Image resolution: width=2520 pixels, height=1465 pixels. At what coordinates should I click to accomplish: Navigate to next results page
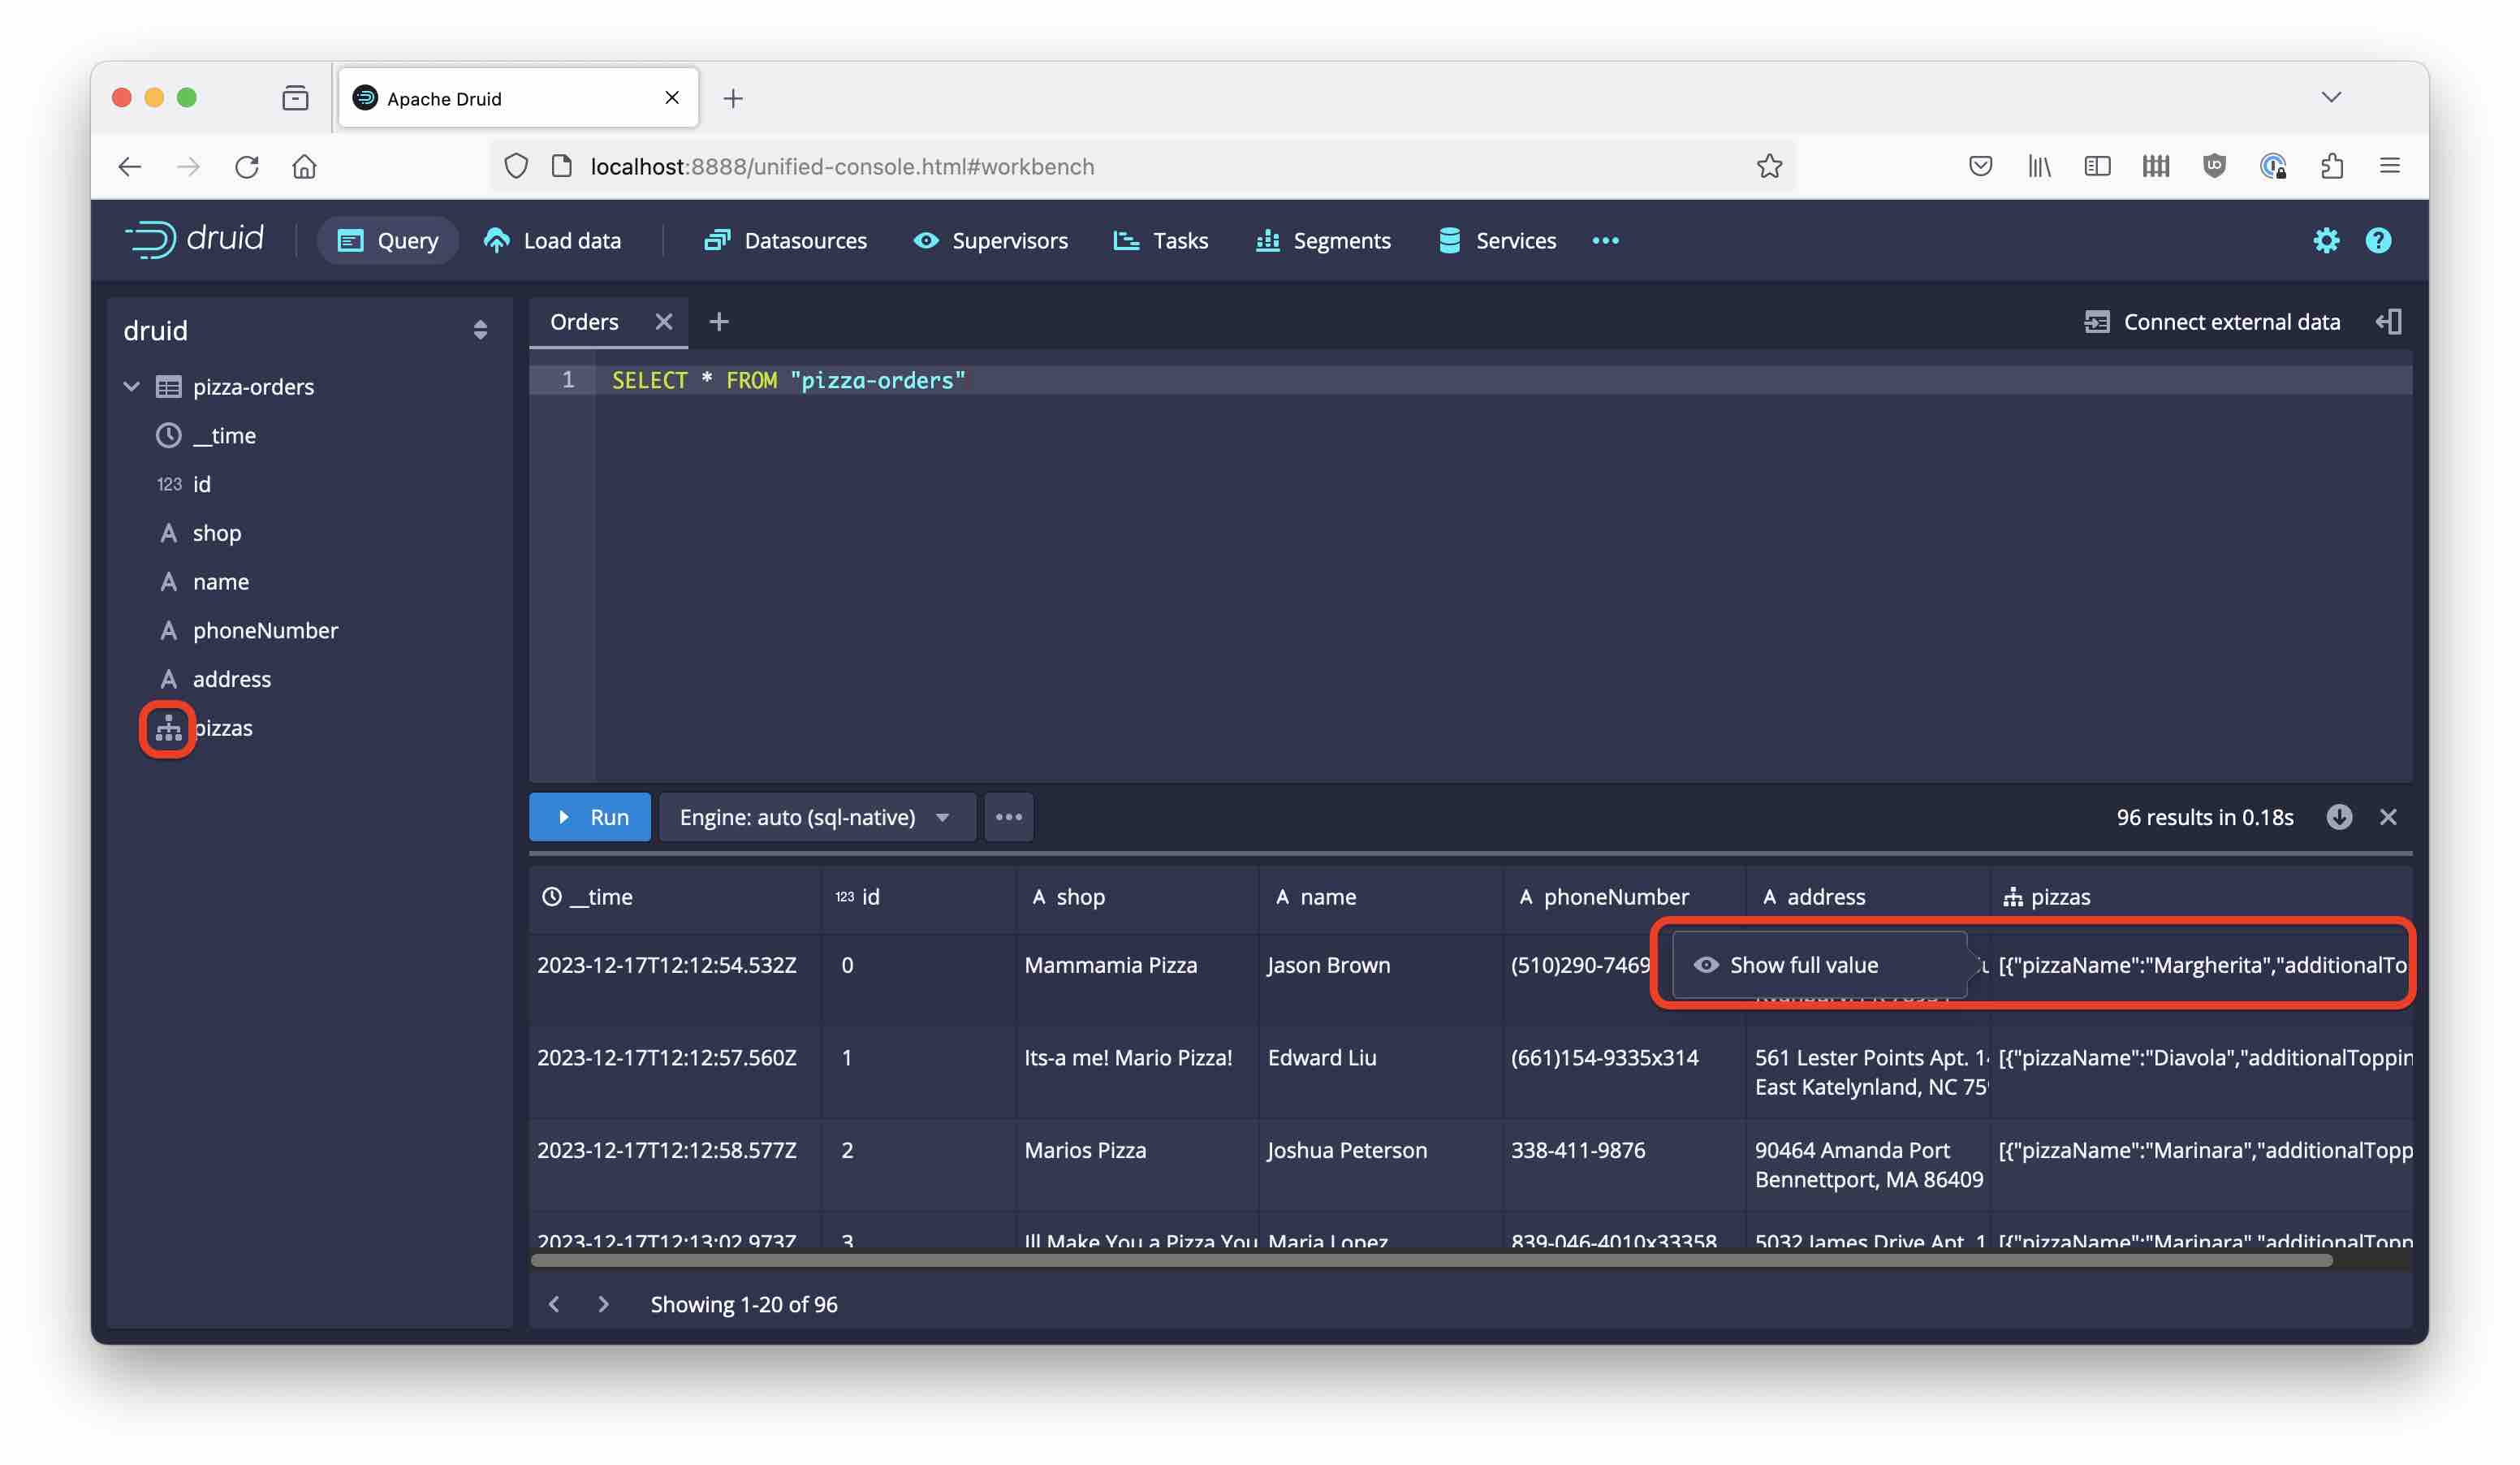coord(603,1303)
